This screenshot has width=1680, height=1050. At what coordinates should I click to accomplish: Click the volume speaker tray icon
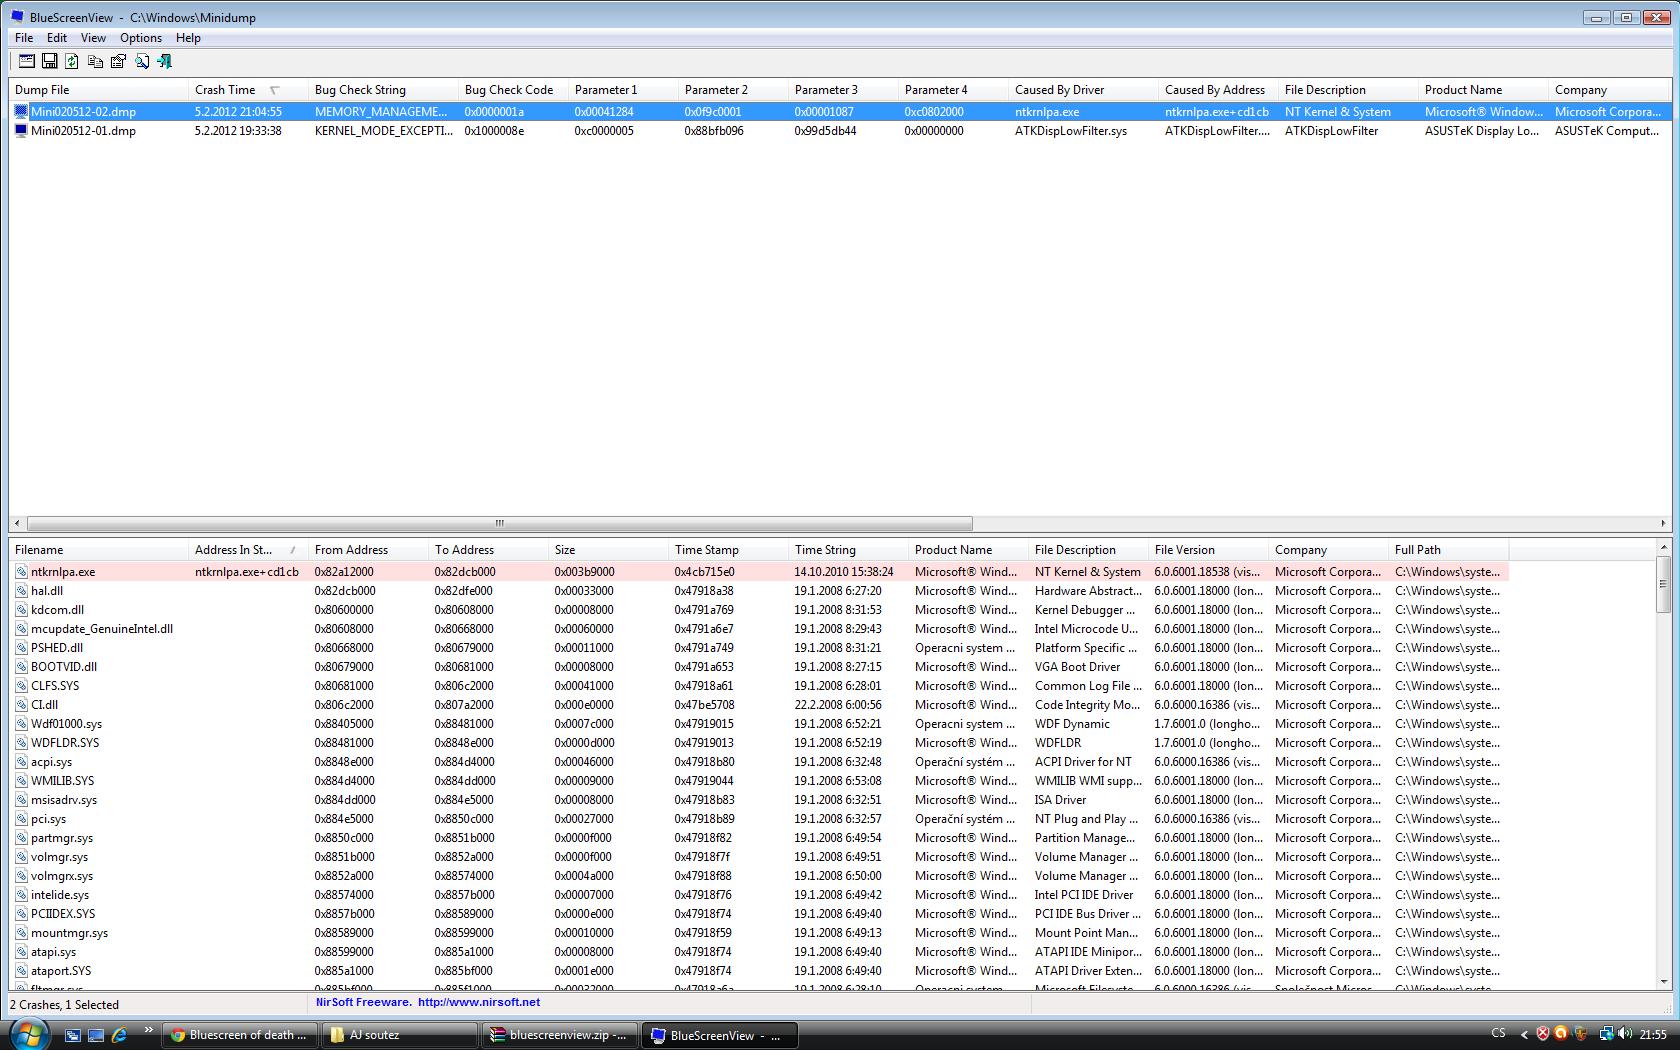pos(1624,1034)
